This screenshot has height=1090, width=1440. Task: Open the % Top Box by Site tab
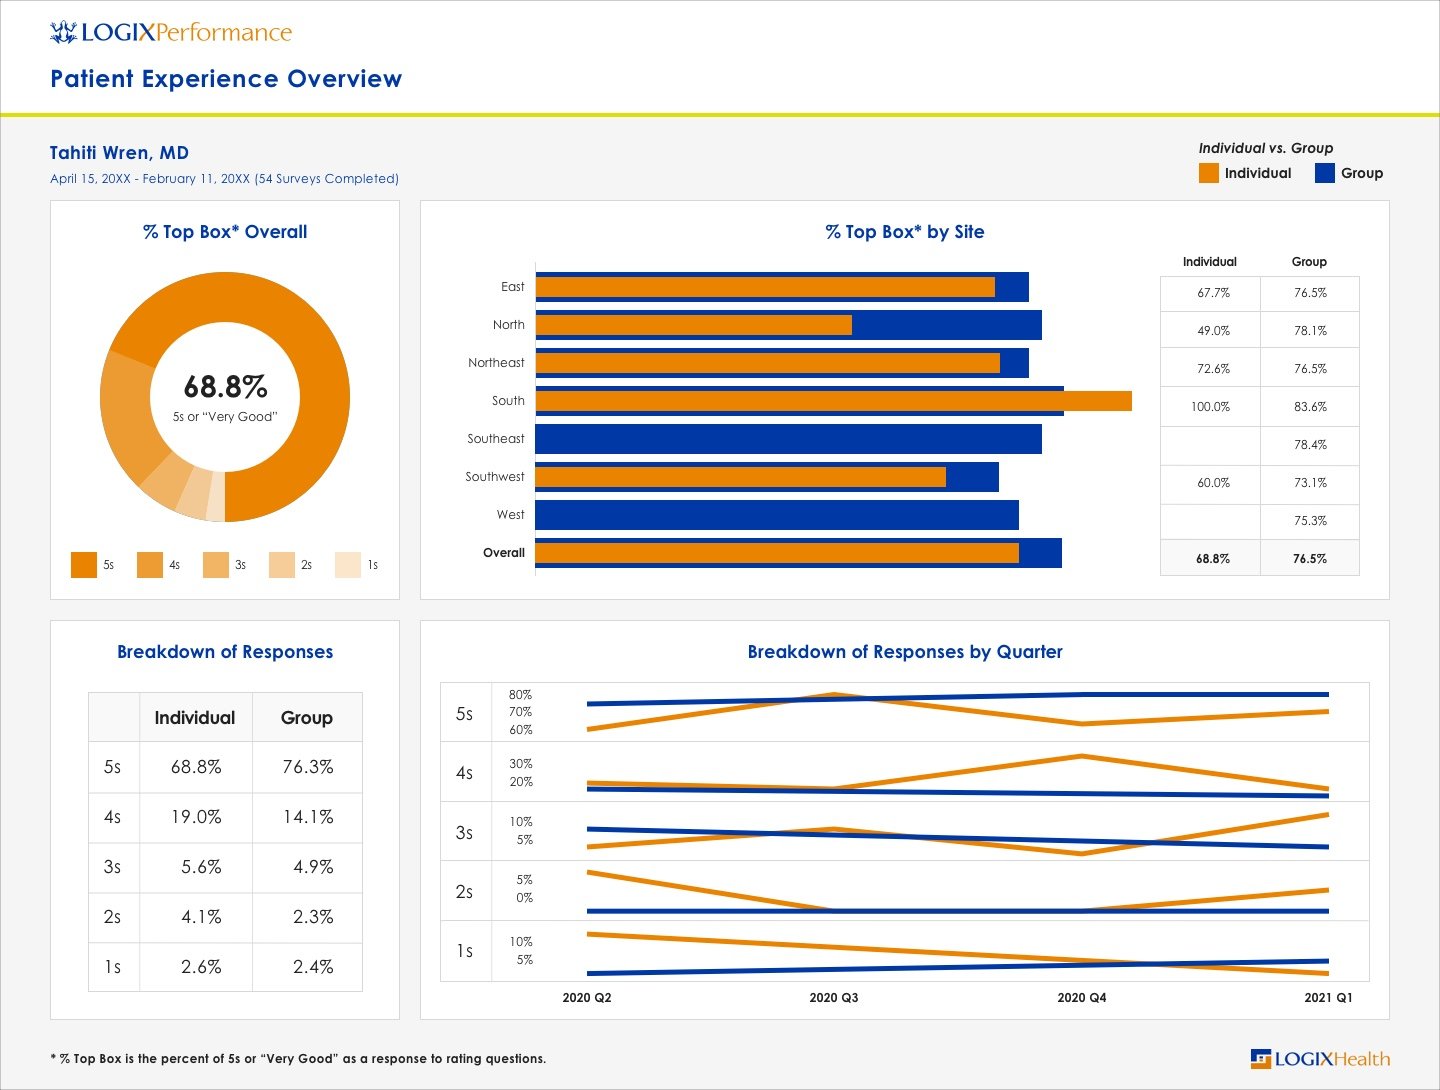click(x=904, y=231)
